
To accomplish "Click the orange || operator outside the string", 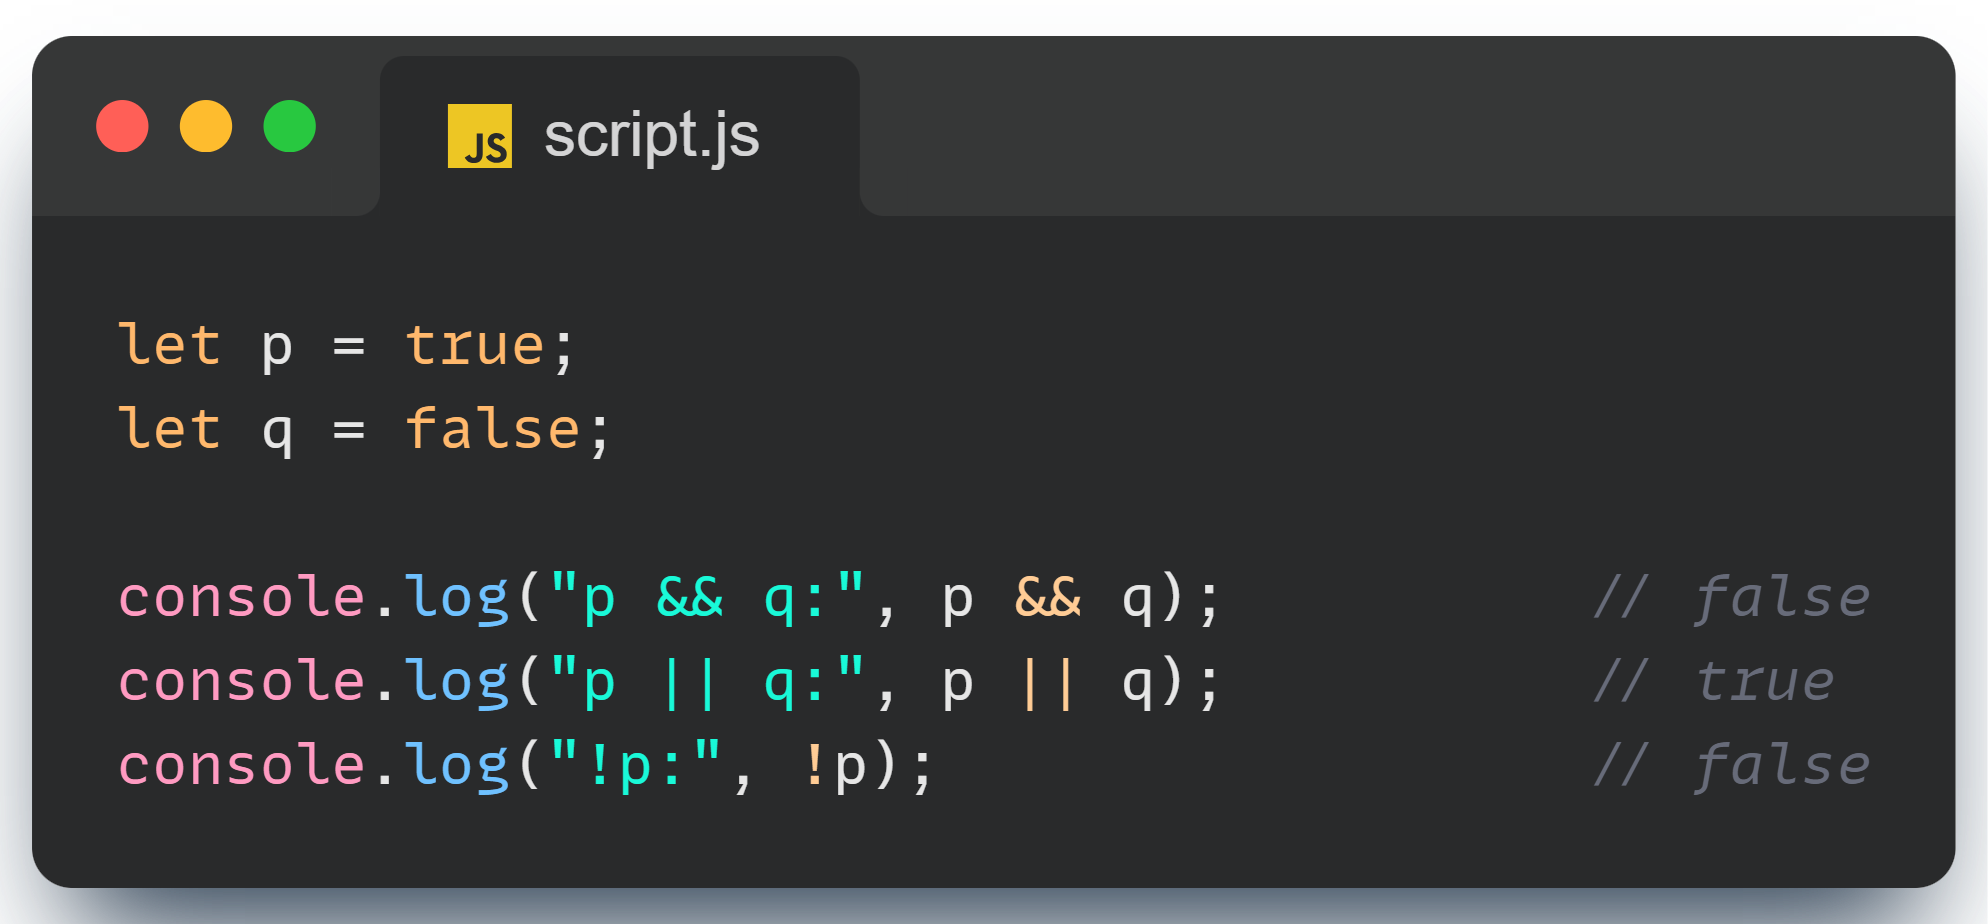I will [1048, 684].
